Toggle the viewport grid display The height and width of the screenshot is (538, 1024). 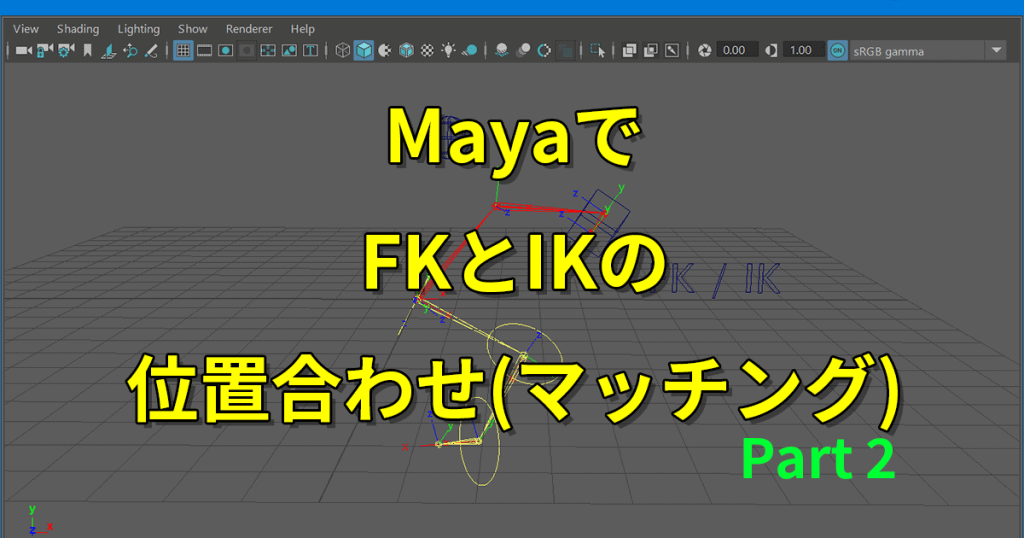pos(183,50)
